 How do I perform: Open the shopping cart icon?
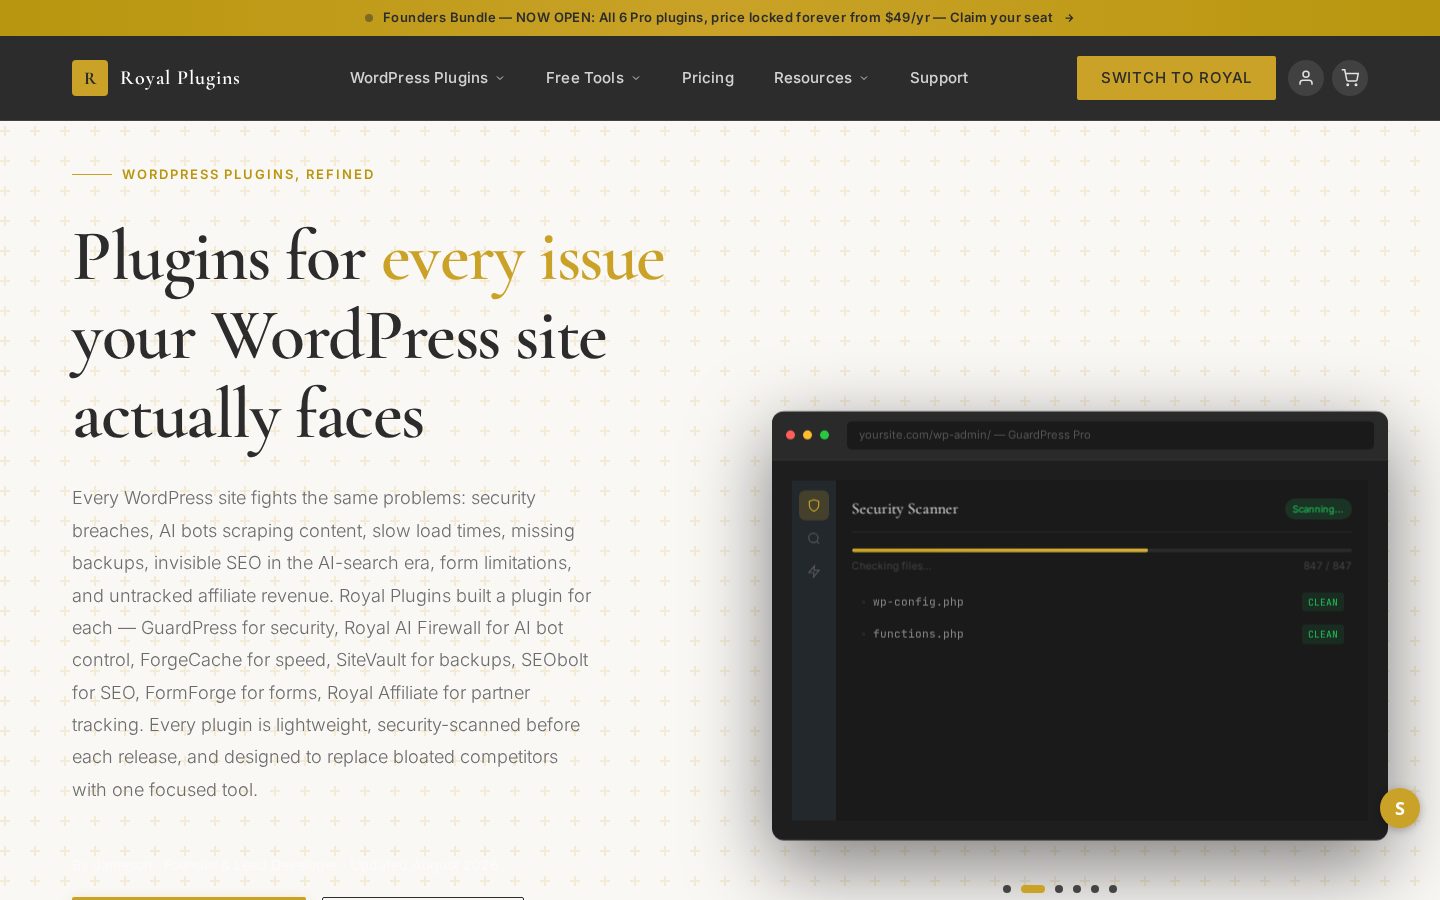(1350, 78)
